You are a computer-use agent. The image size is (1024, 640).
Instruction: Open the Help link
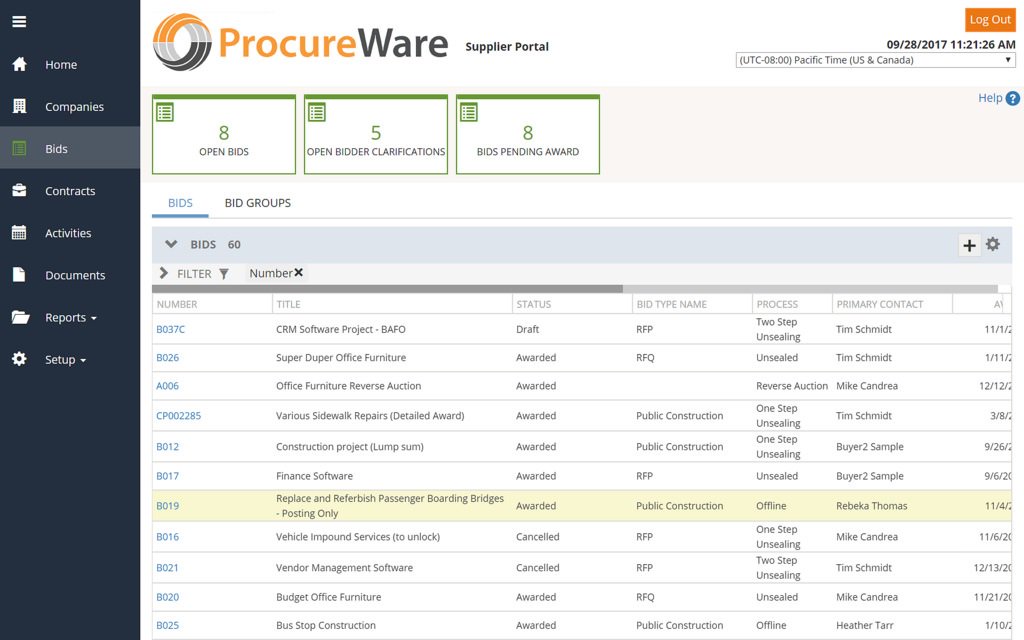click(990, 98)
